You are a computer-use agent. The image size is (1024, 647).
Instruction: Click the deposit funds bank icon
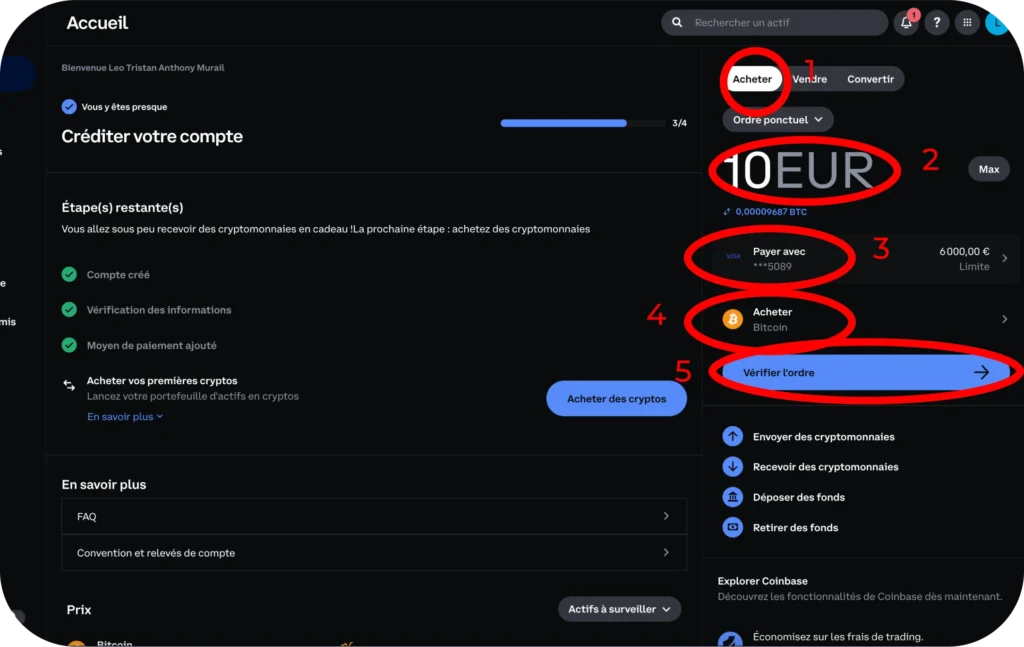(733, 497)
